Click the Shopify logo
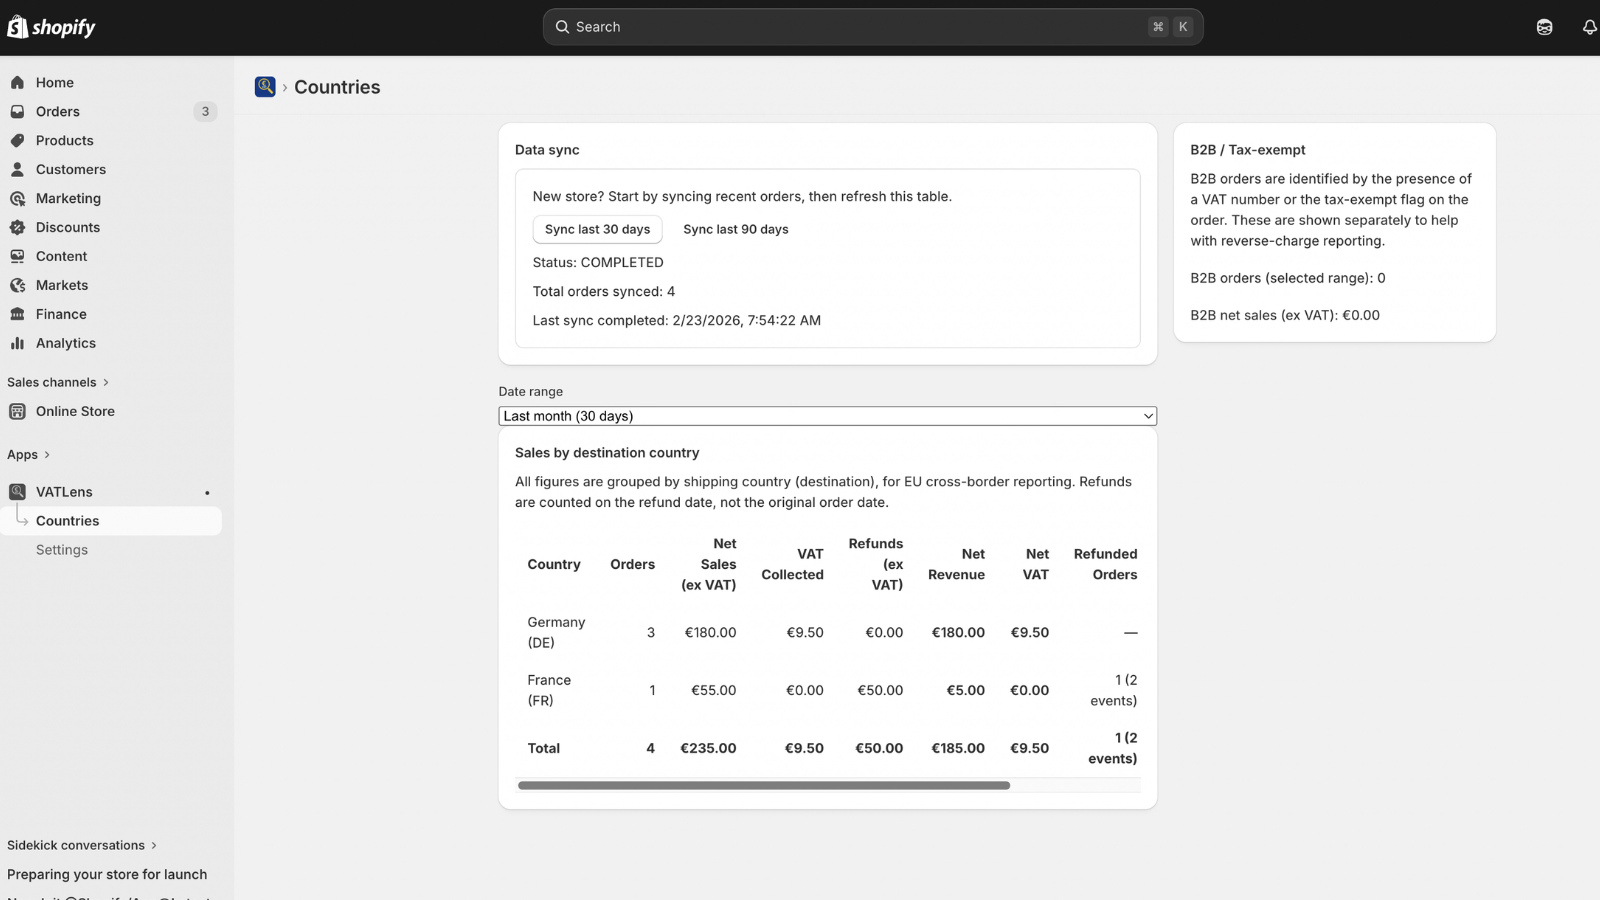This screenshot has width=1600, height=900. [x=51, y=27]
